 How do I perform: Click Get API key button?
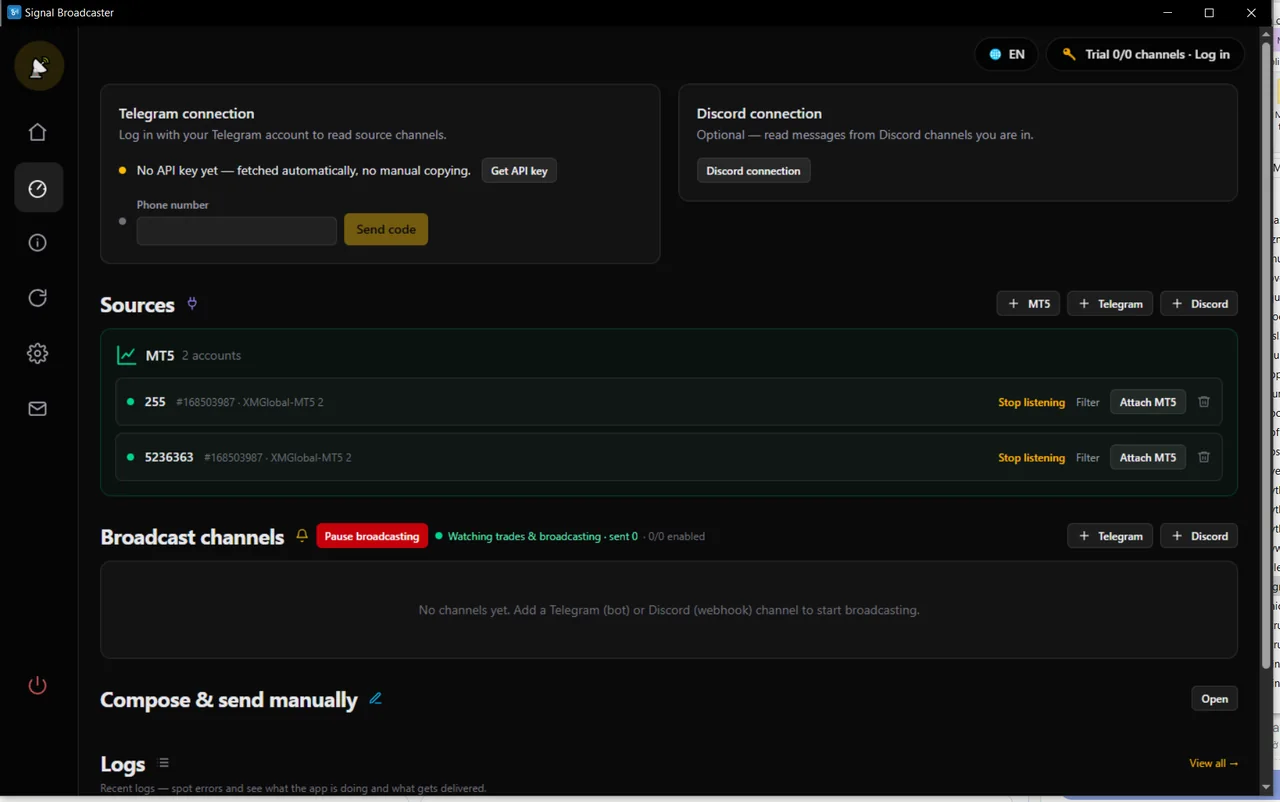[x=519, y=171]
